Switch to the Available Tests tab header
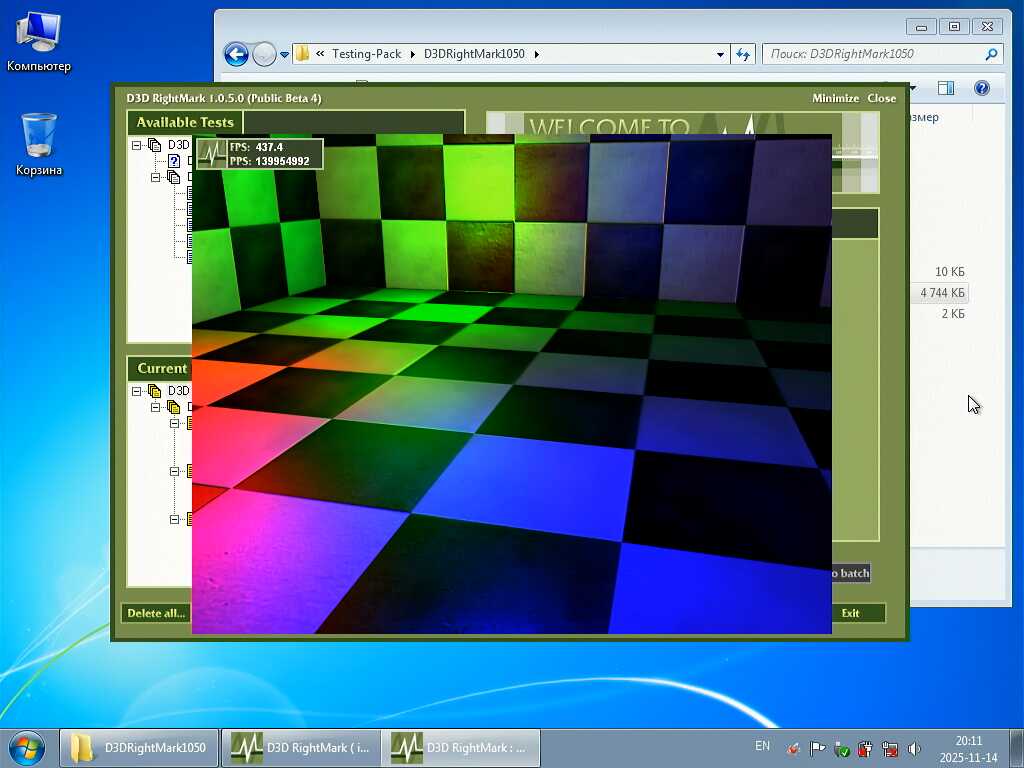Image resolution: width=1024 pixels, height=768 pixels. click(185, 122)
